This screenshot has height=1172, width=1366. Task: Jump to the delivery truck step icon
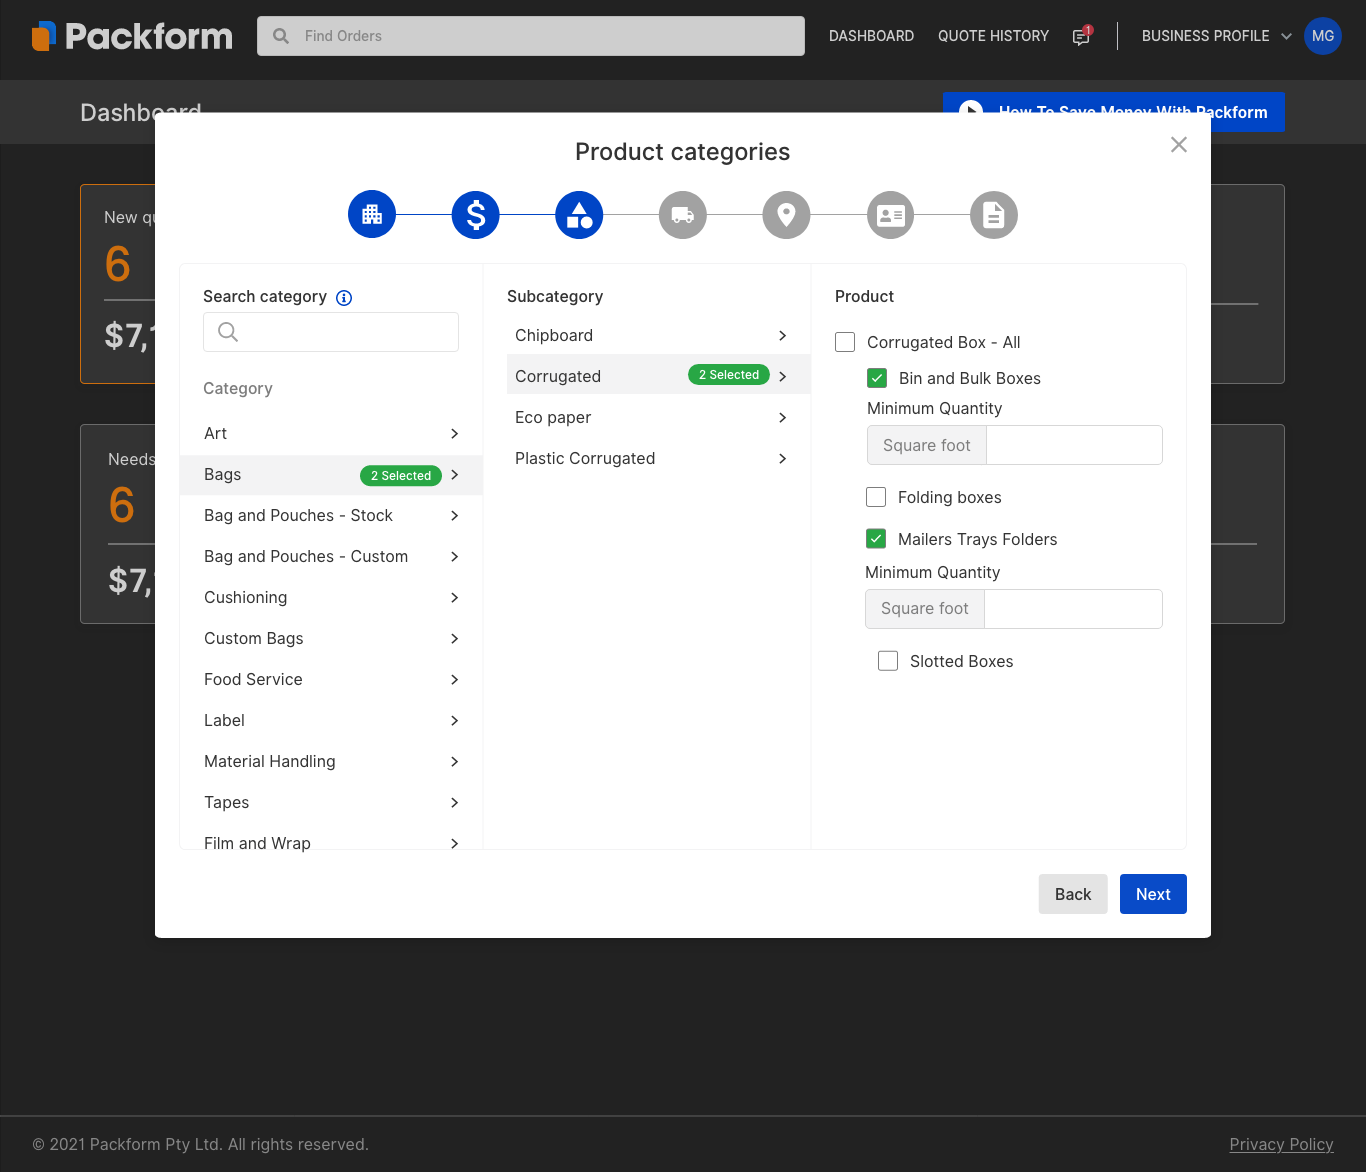683,215
